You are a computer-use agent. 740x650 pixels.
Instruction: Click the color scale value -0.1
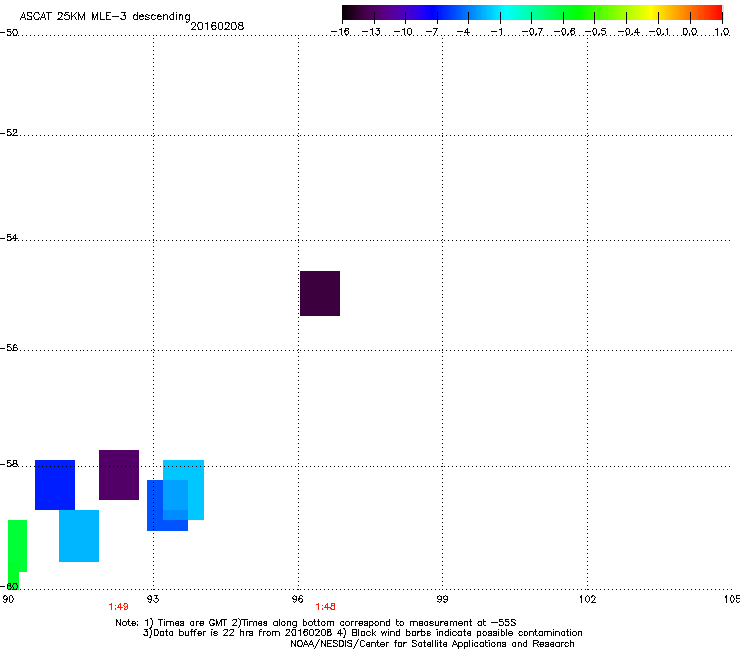pos(659,32)
